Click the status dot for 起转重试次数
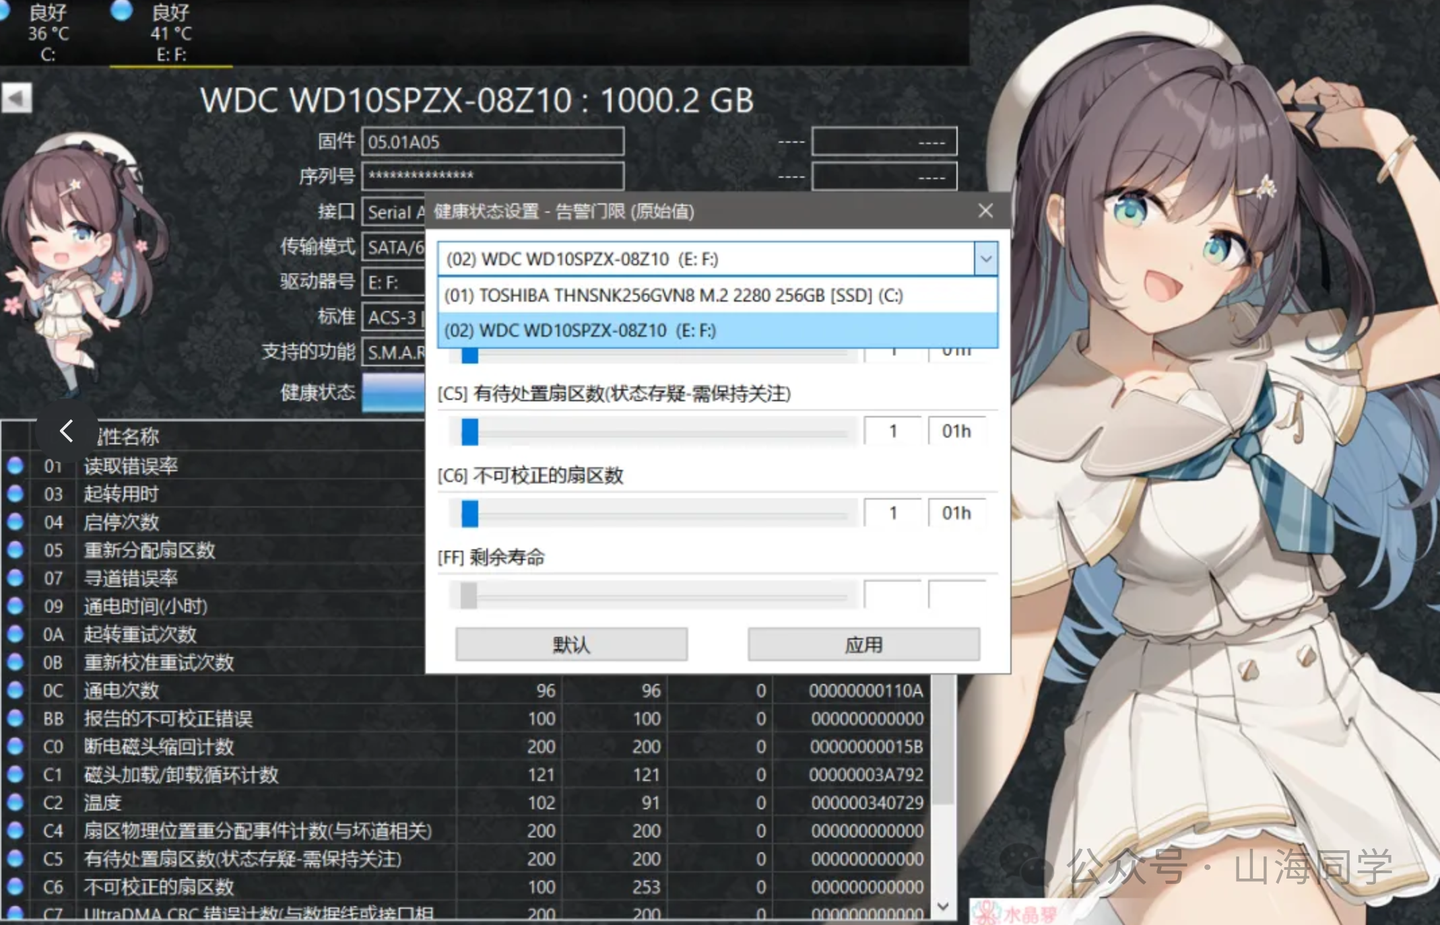Image resolution: width=1440 pixels, height=925 pixels. click(15, 633)
